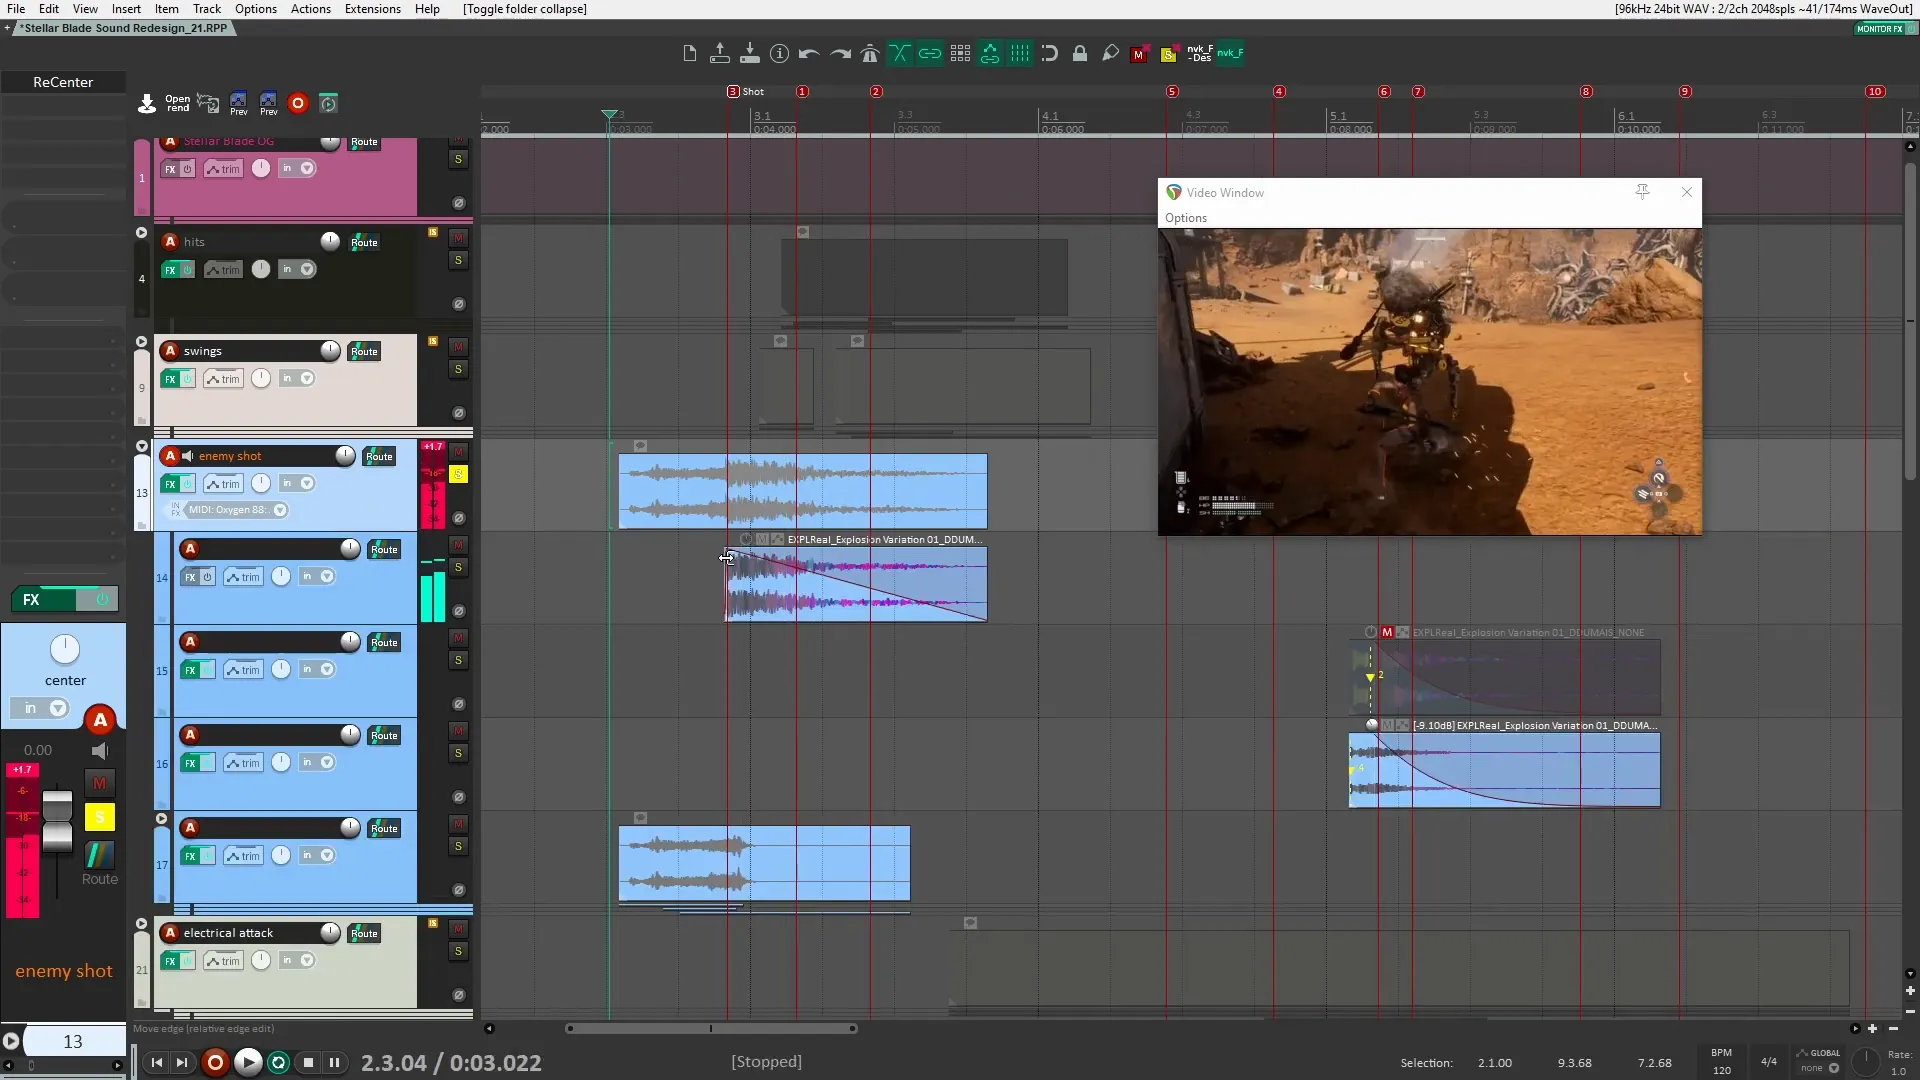Viewport: 1920px width, 1080px height.
Task: Open the nvk_F-Des toolbar icon
Action: coord(1200,53)
